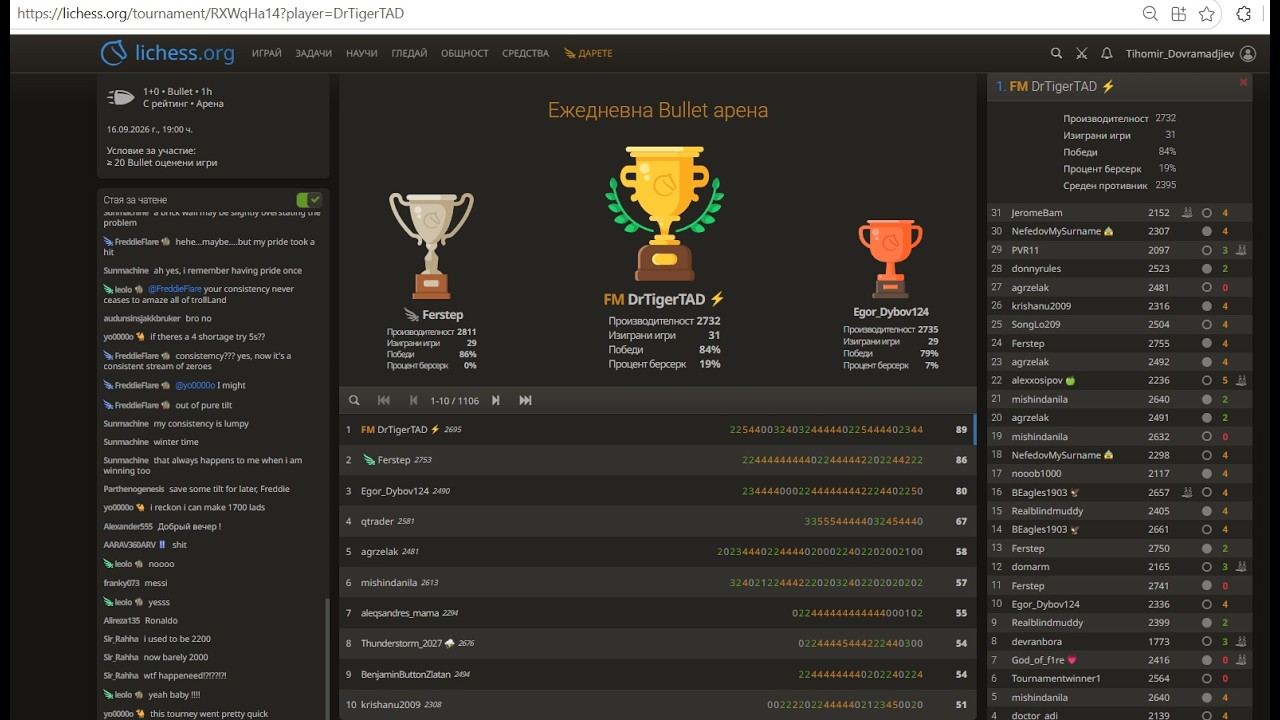Go to previous standings page
Viewport: 1280px width, 720px height.
(413, 400)
